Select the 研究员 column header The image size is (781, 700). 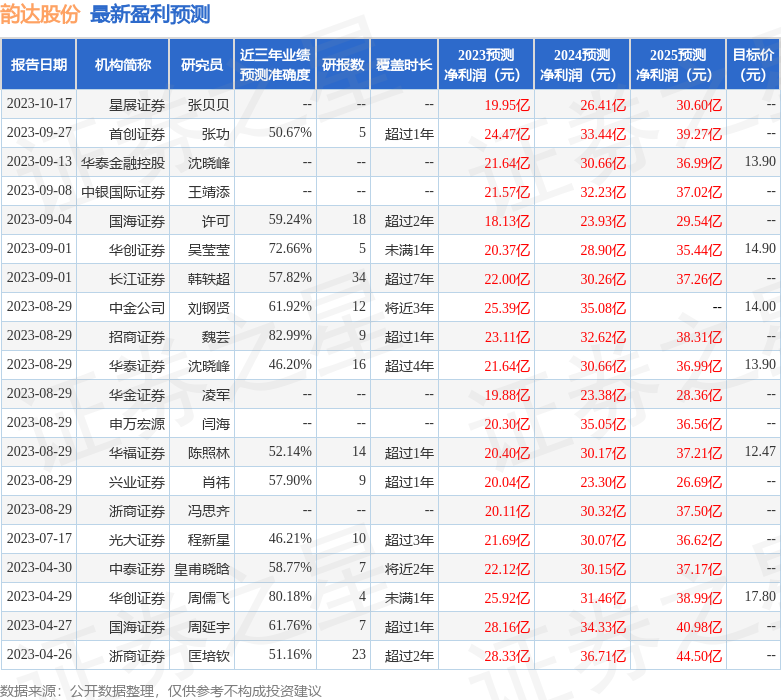coord(202,64)
